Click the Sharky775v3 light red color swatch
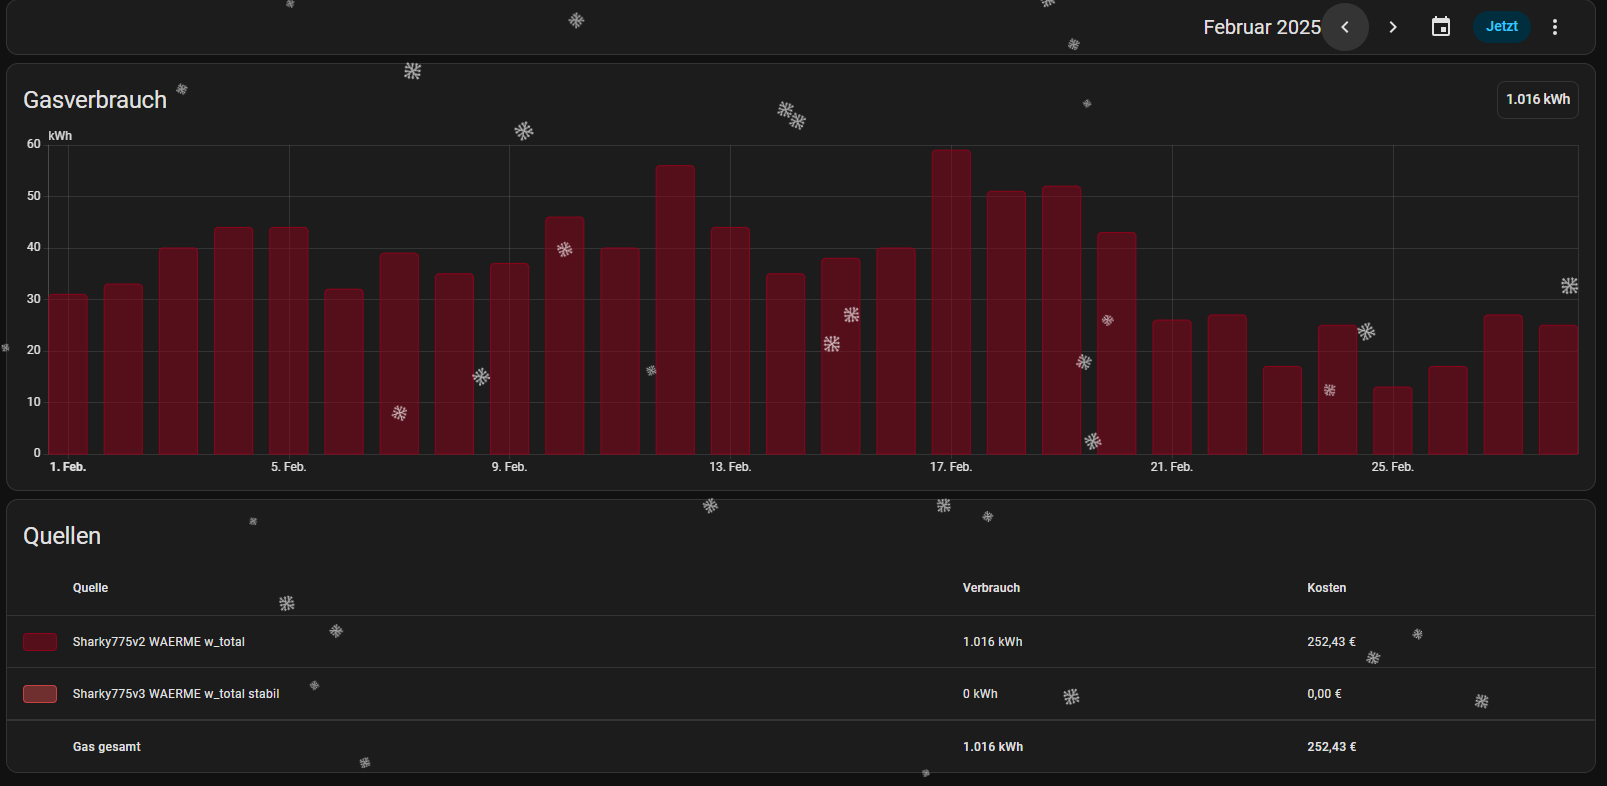The image size is (1607, 786). pos(40,694)
